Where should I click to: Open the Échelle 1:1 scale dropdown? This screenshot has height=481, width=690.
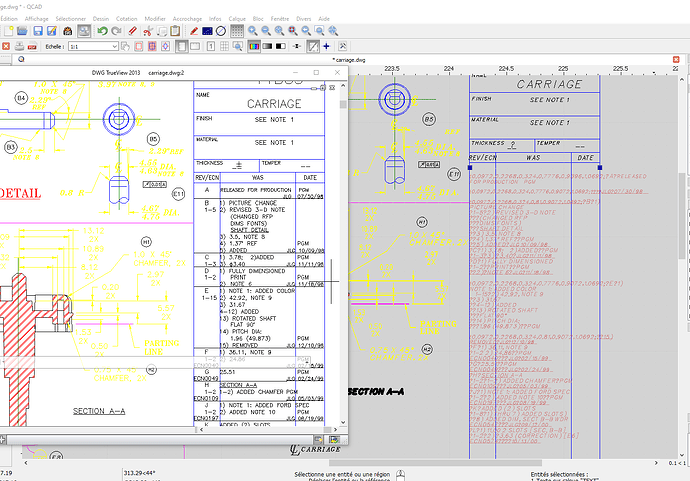[93, 46]
